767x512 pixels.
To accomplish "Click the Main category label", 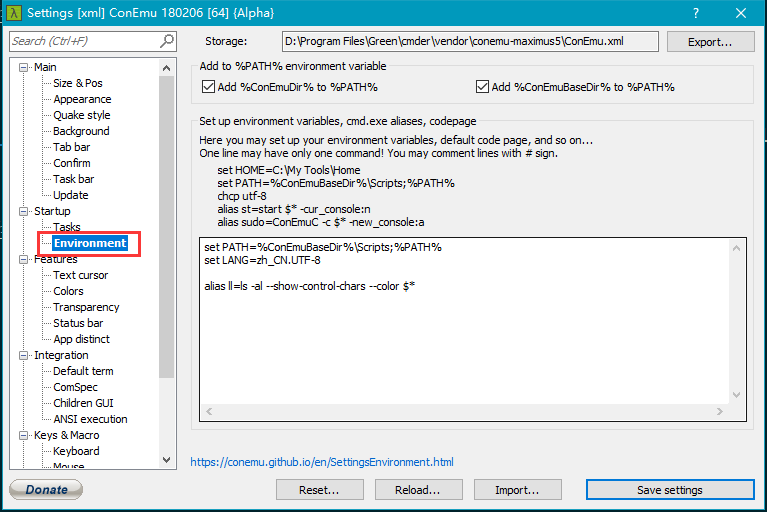I will pyautogui.click(x=45, y=67).
